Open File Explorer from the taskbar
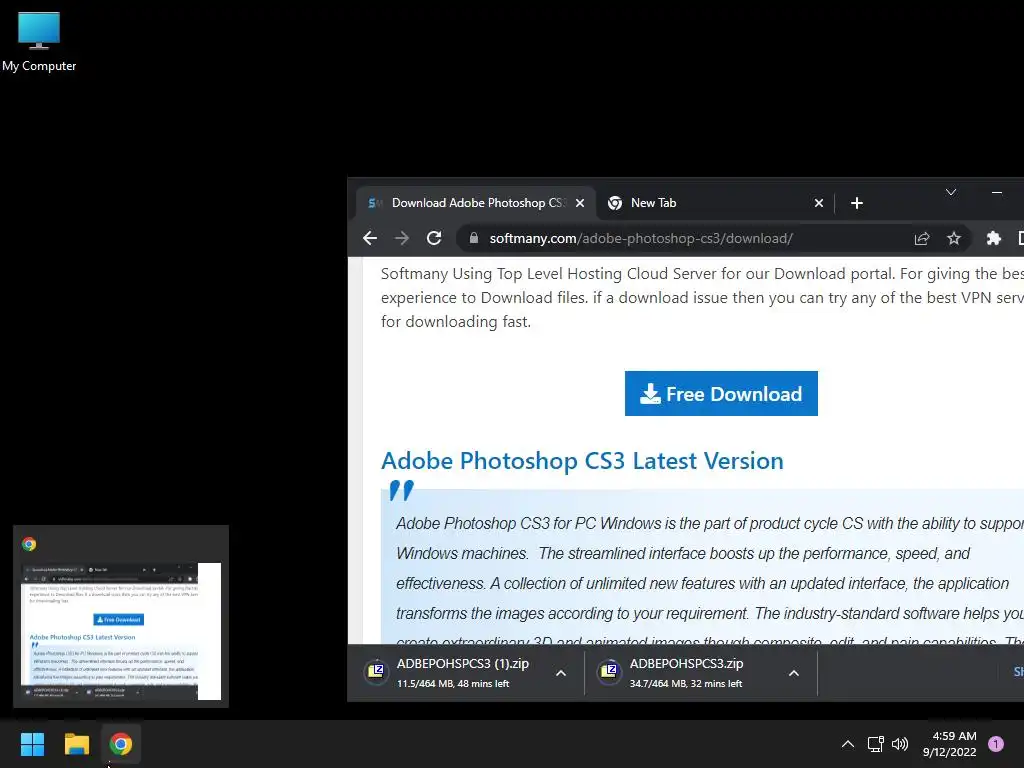Screen dimensions: 1024x768 click(x=76, y=744)
